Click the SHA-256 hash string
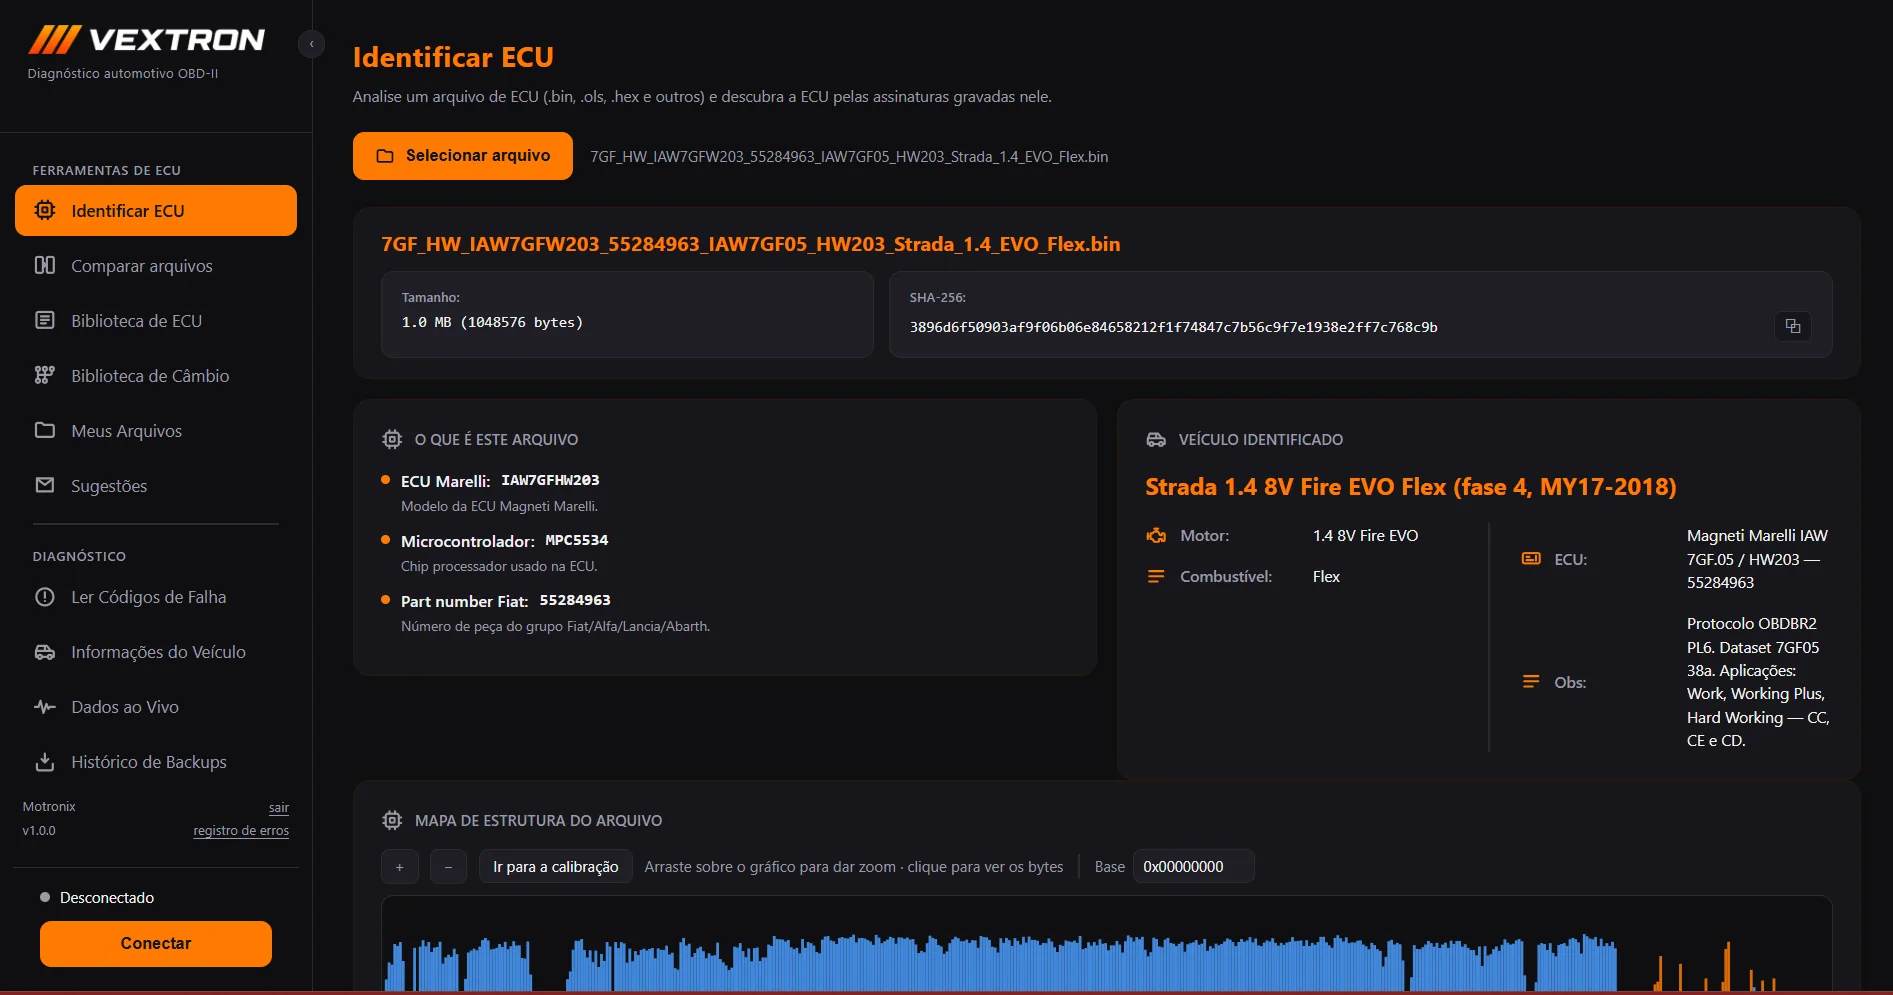The width and height of the screenshot is (1893, 995). pos(1173,327)
